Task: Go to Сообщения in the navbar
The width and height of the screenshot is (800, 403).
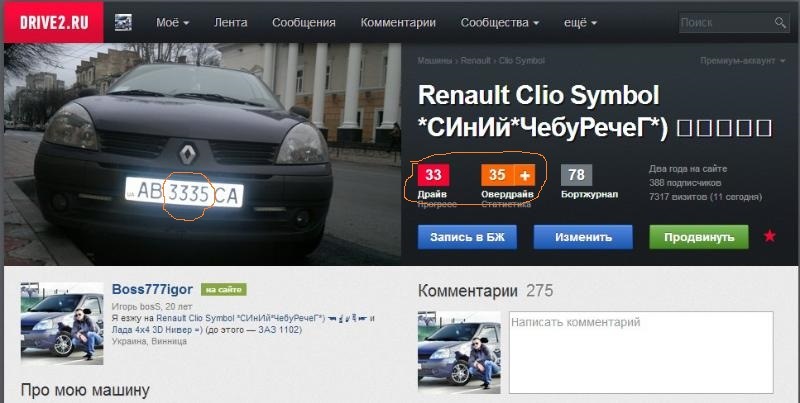Action: tap(304, 23)
